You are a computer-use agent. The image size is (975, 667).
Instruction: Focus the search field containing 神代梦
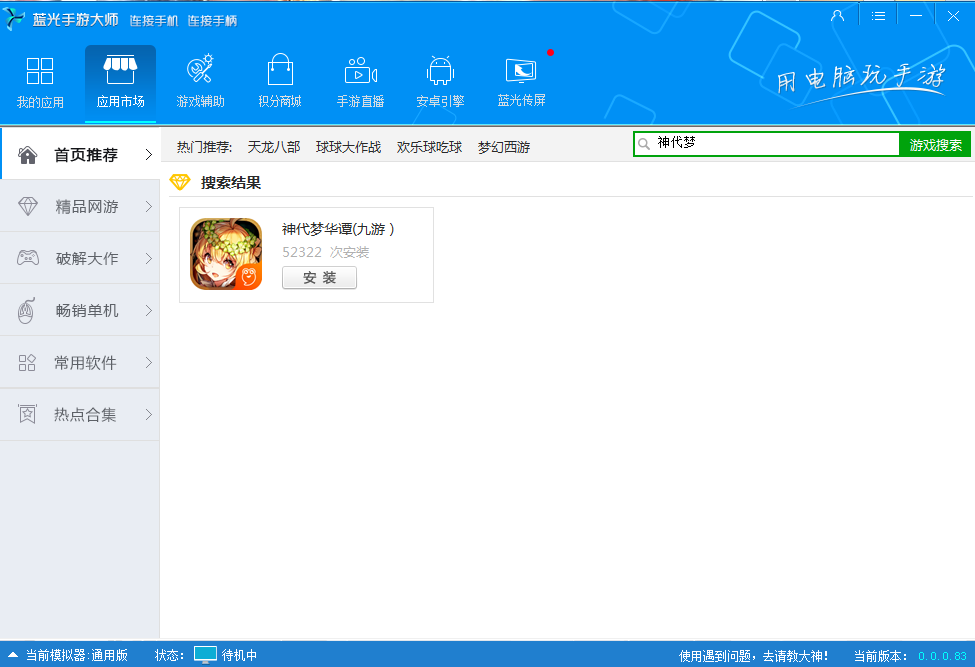point(766,144)
